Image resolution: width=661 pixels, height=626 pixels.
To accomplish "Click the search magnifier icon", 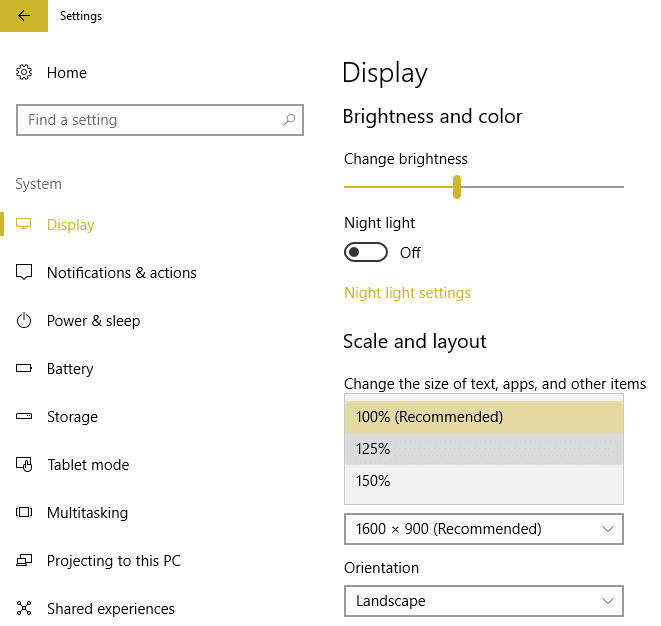I will point(289,120).
